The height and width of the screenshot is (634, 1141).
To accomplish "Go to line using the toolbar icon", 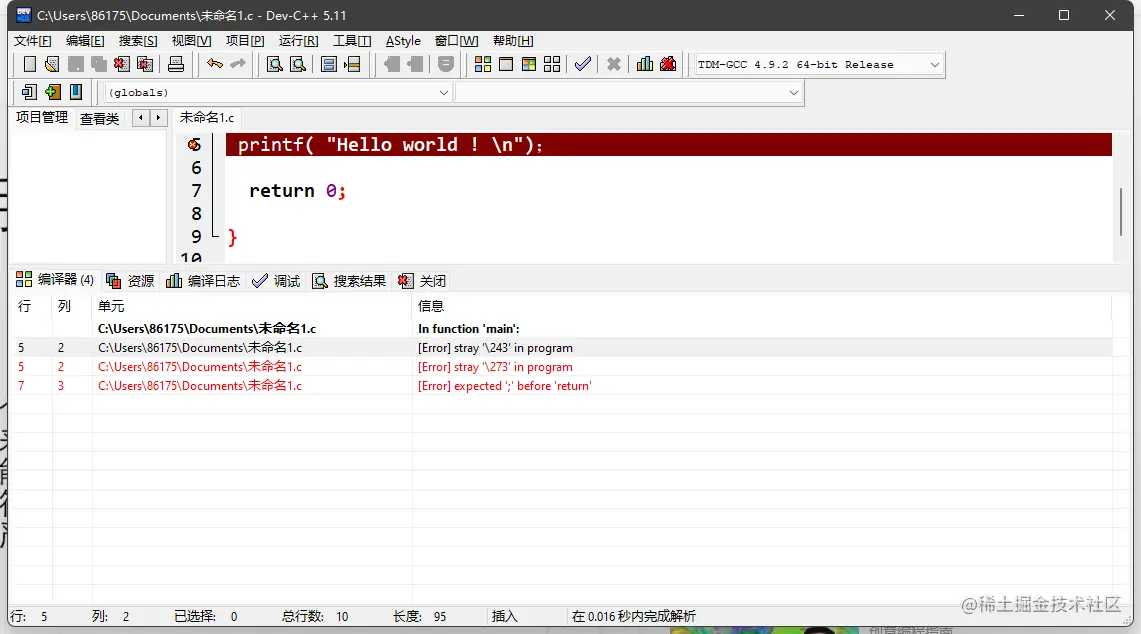I will (x=352, y=64).
